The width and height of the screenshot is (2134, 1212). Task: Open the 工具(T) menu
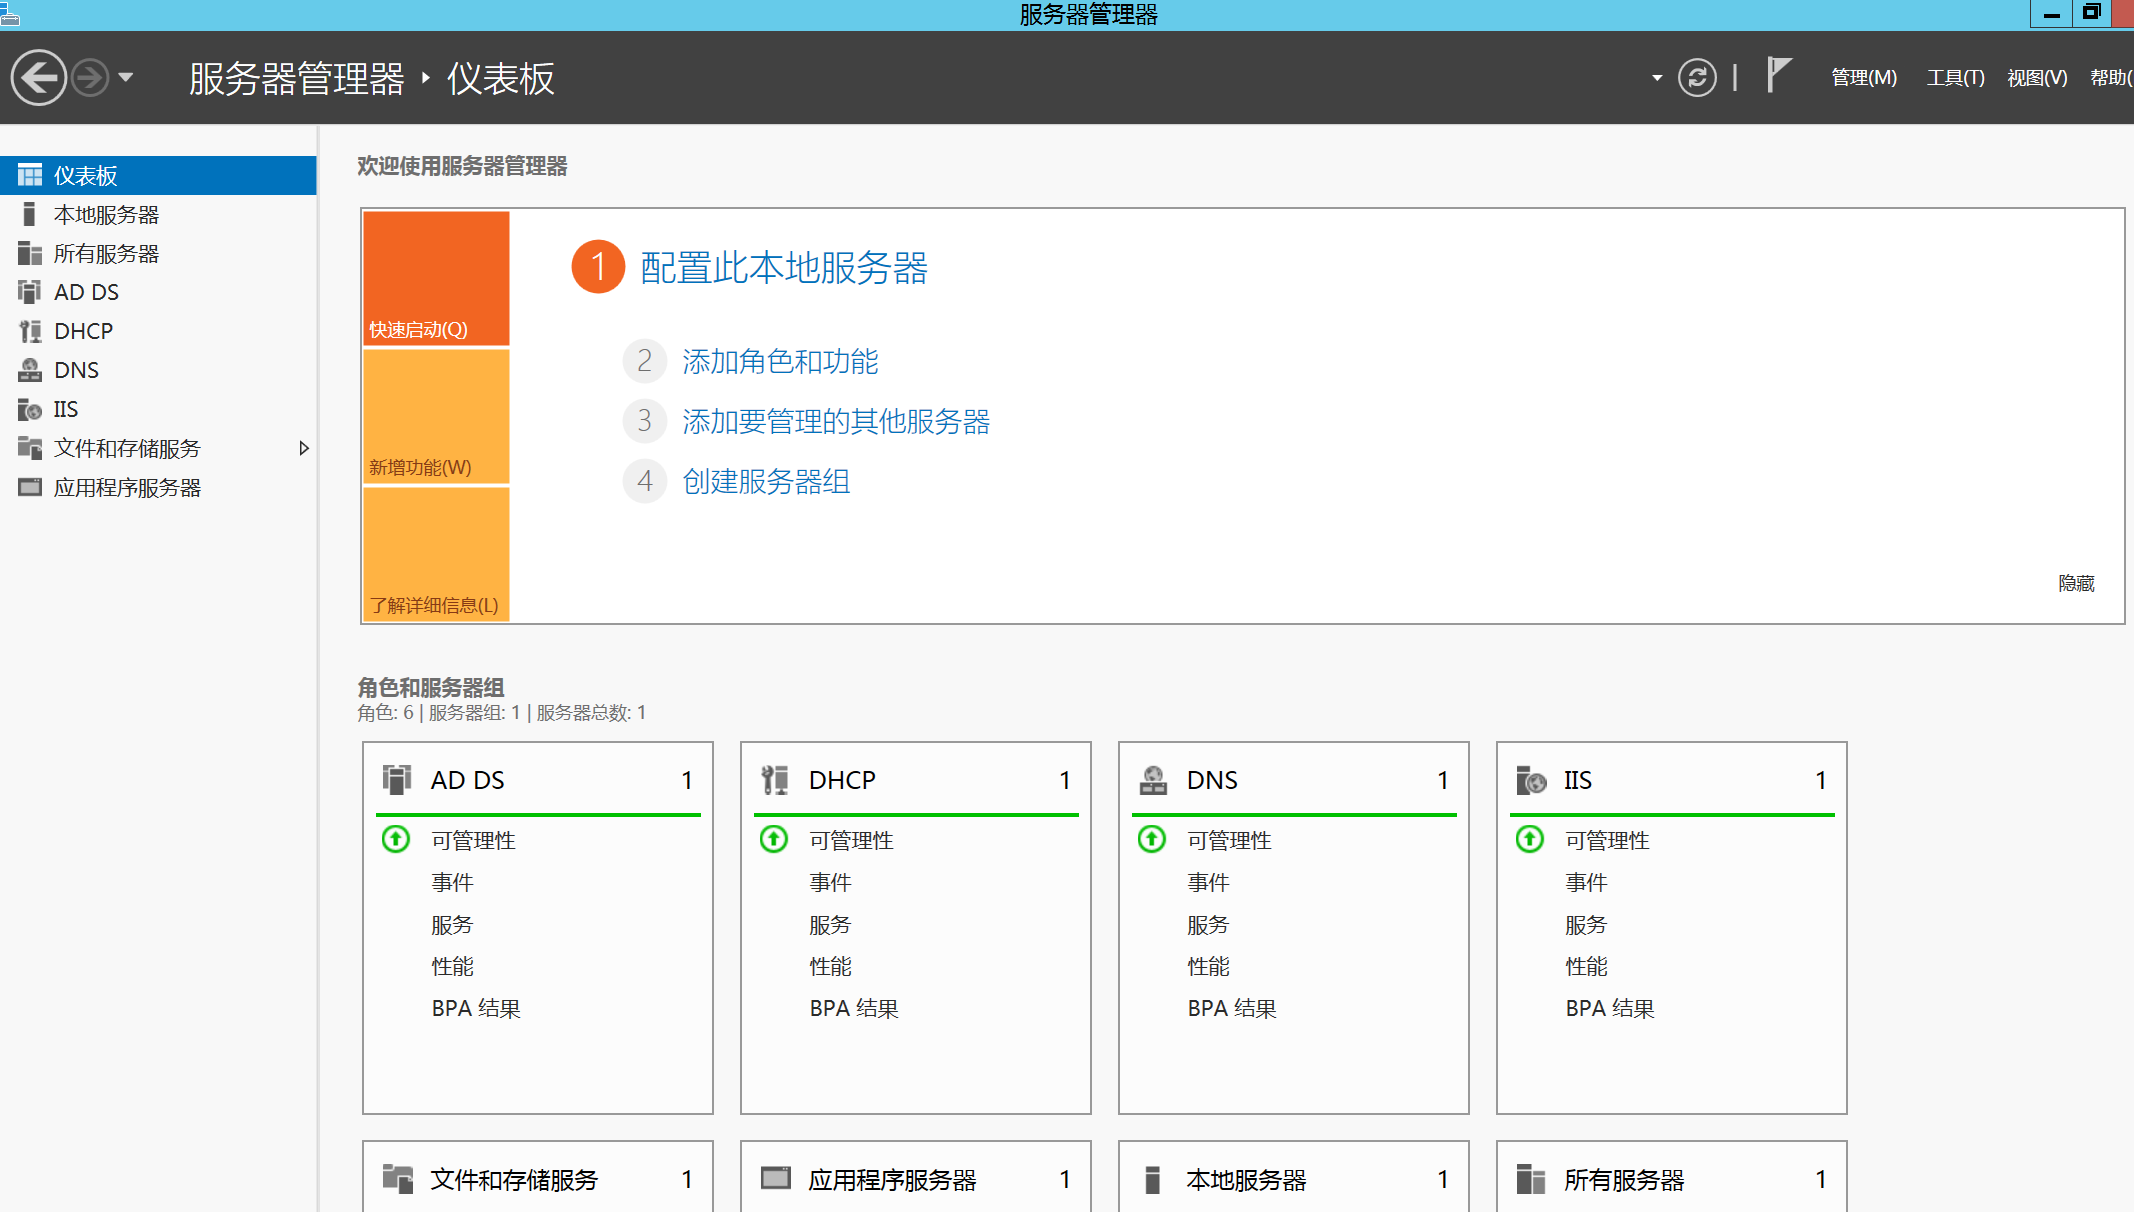click(1955, 77)
